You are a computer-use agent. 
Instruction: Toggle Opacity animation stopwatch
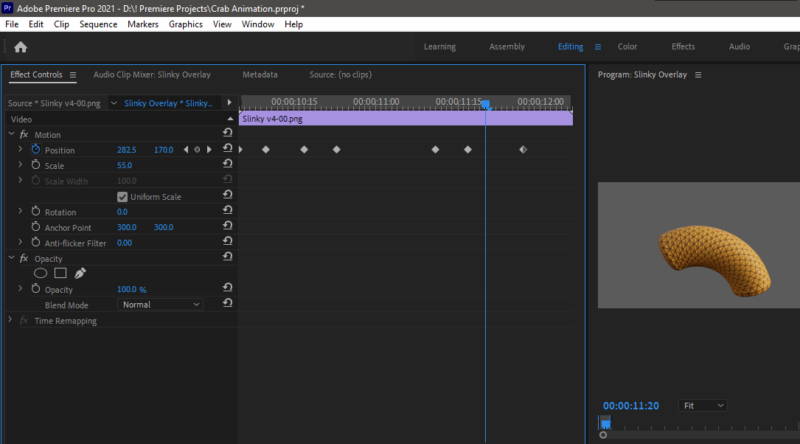pyautogui.click(x=36, y=289)
